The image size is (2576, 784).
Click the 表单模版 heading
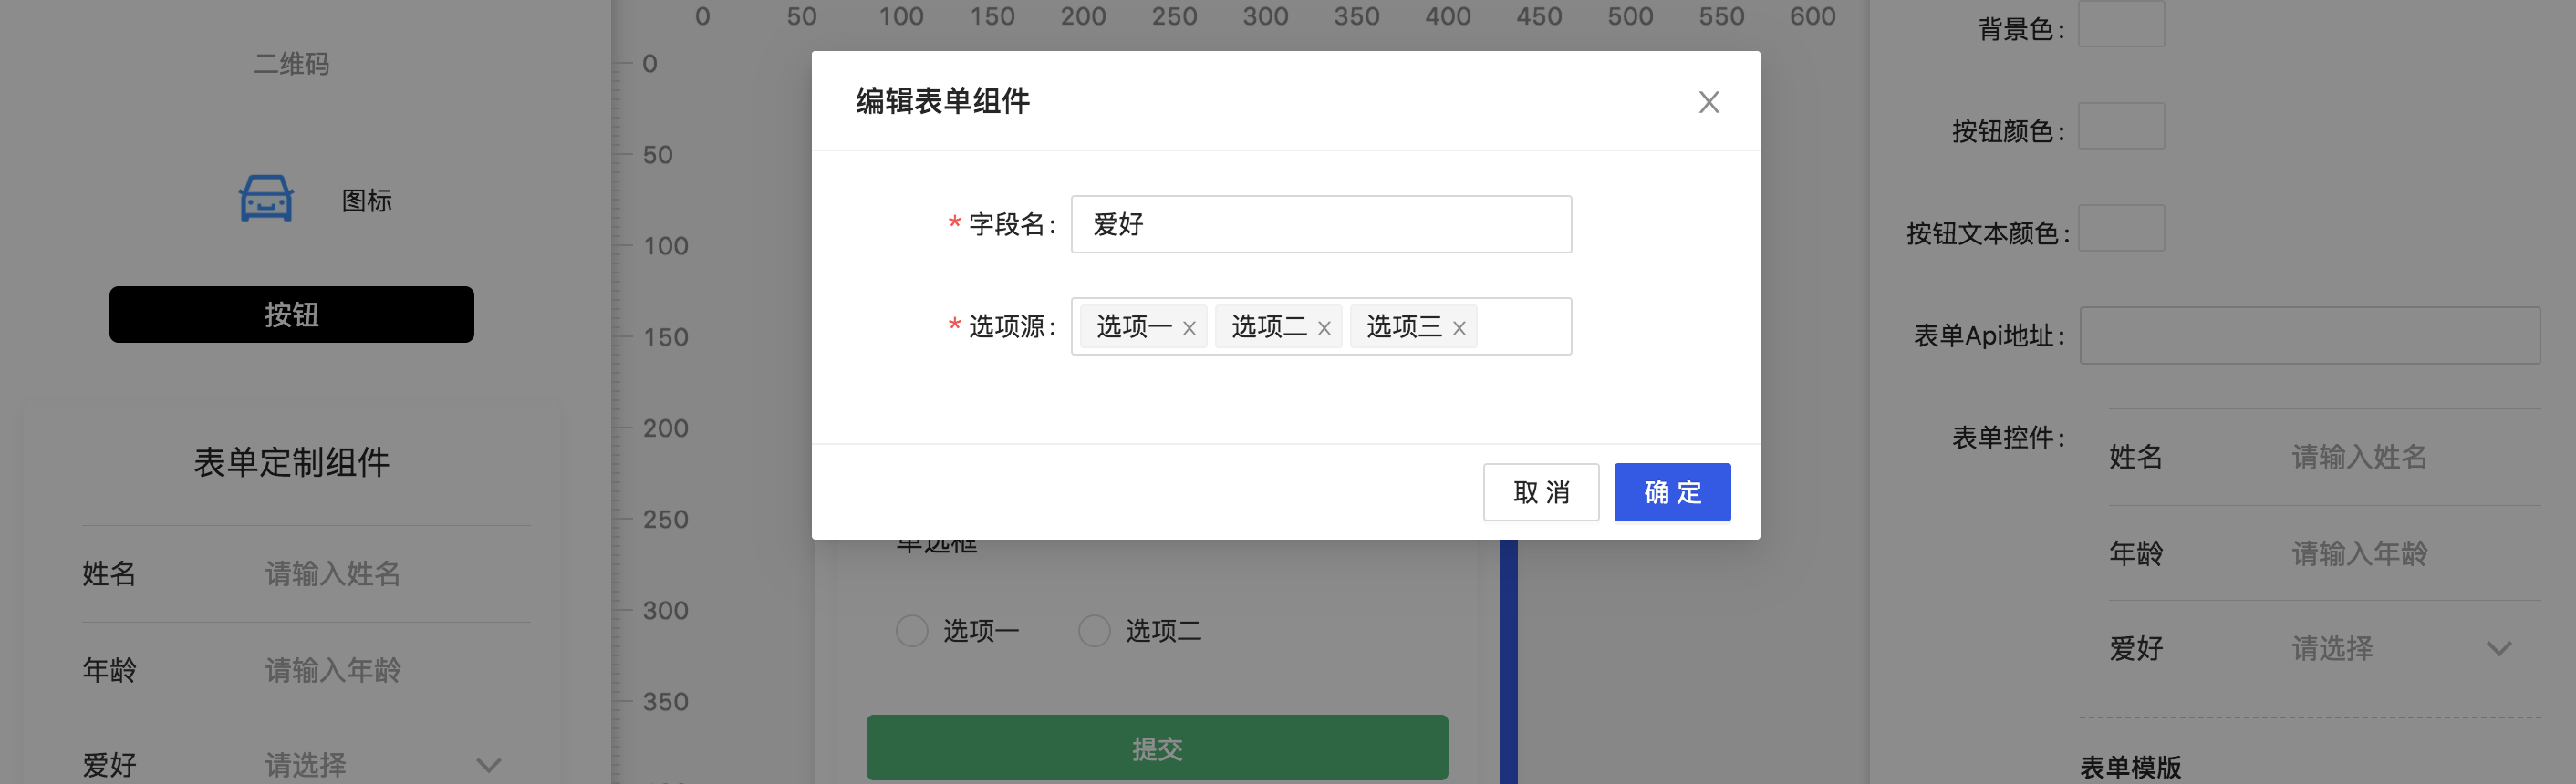pyautogui.click(x=2130, y=767)
